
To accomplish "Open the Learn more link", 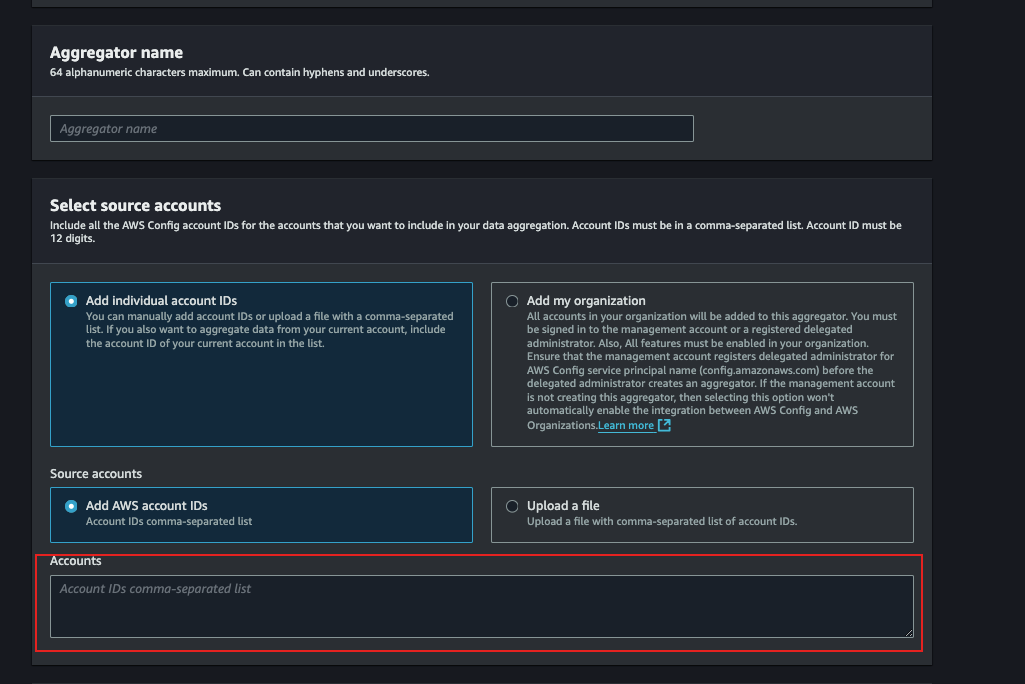I will [x=626, y=426].
